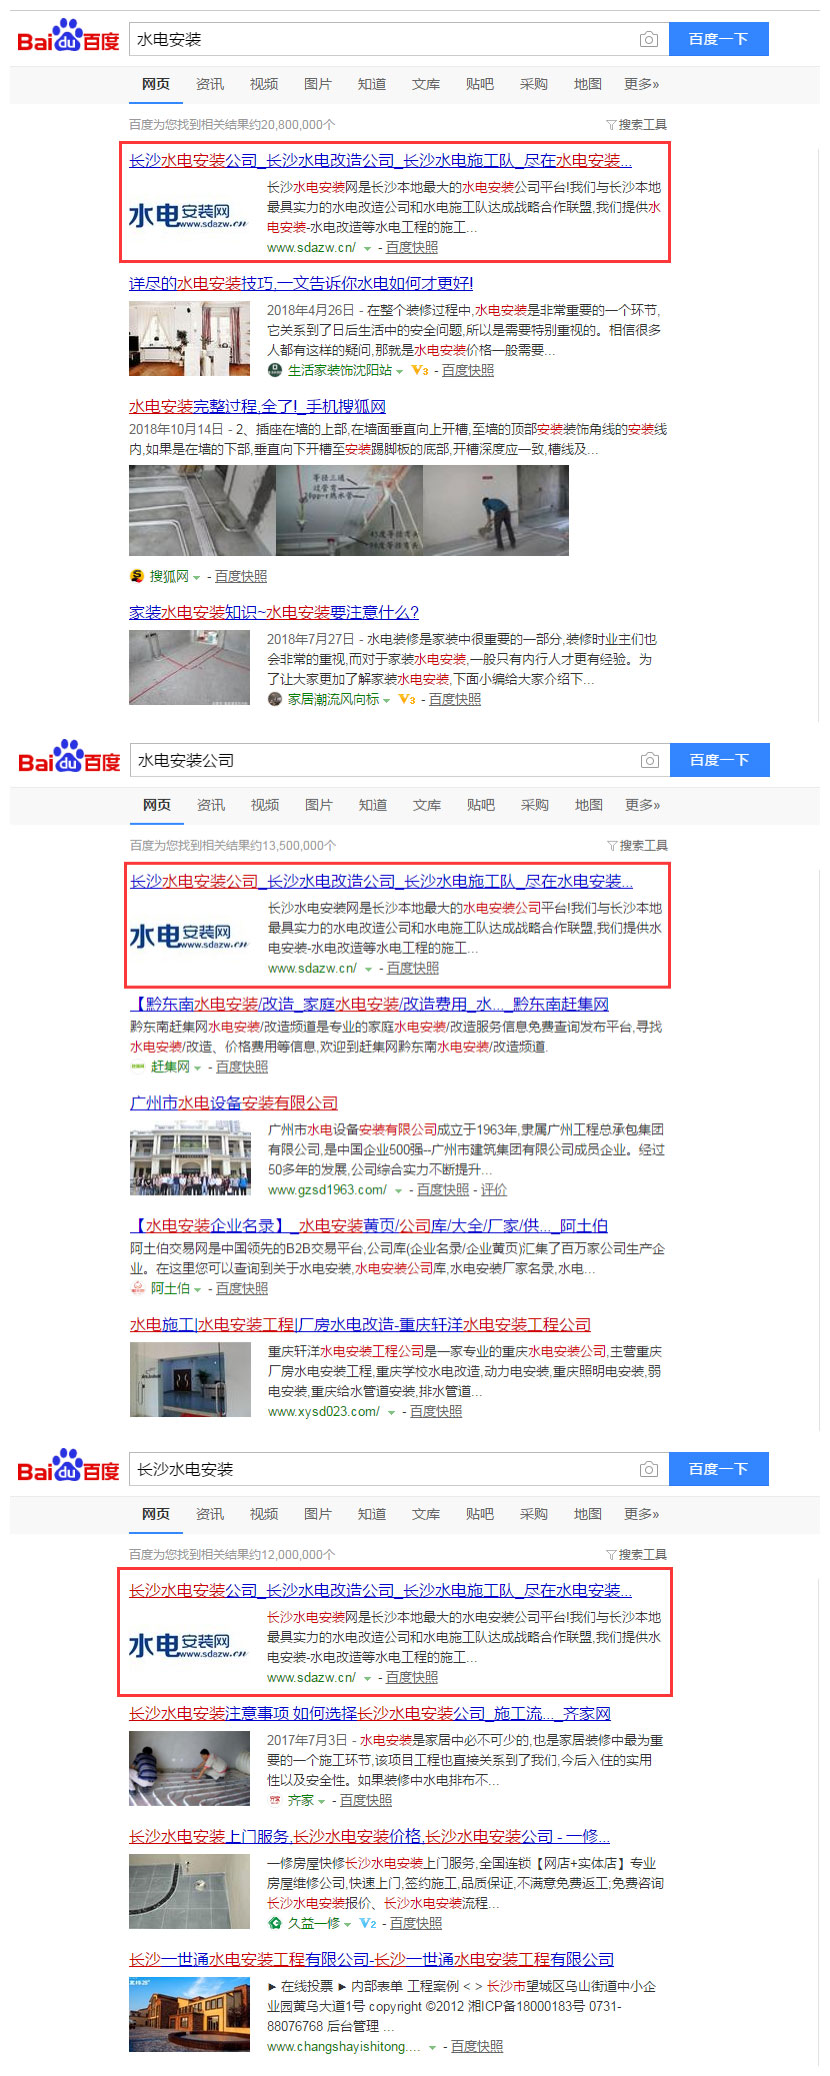This screenshot has width=830, height=2076.
Task: Open 重庆轩洋水电安装工程公司 result title
Action: (x=360, y=1325)
